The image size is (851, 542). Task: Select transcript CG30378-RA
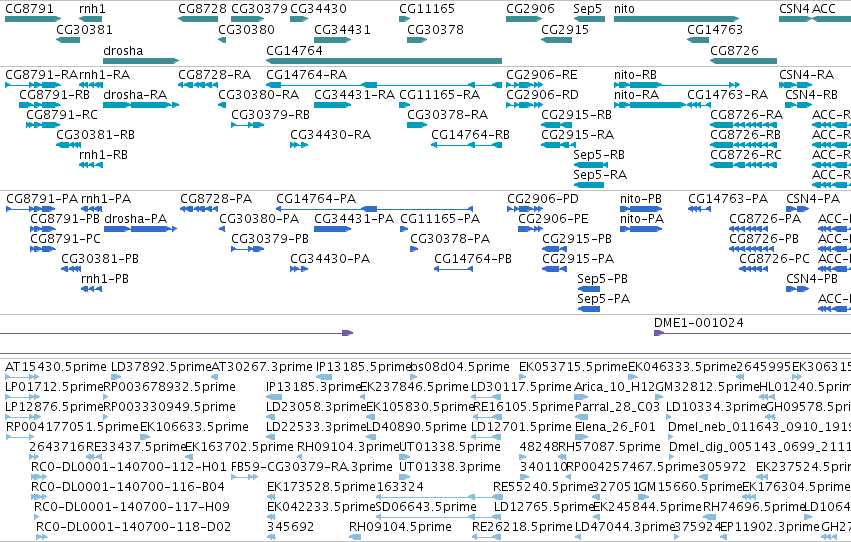(448, 115)
